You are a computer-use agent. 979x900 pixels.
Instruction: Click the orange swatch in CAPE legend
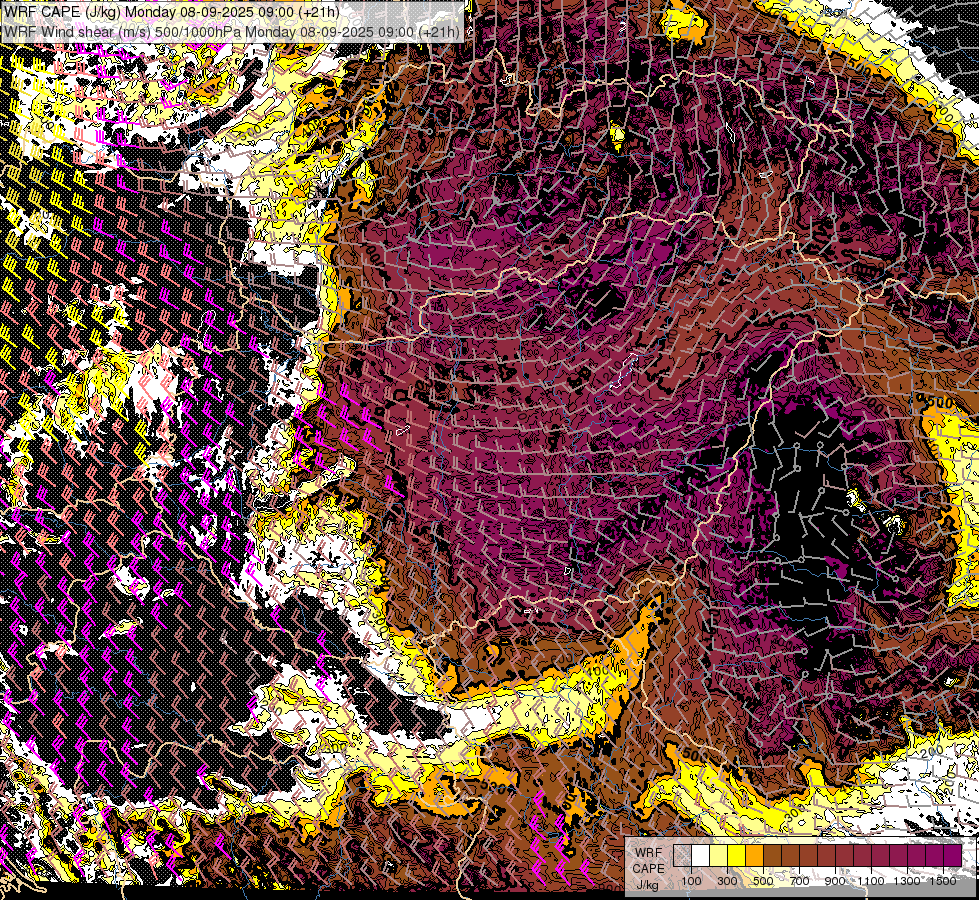(x=754, y=855)
